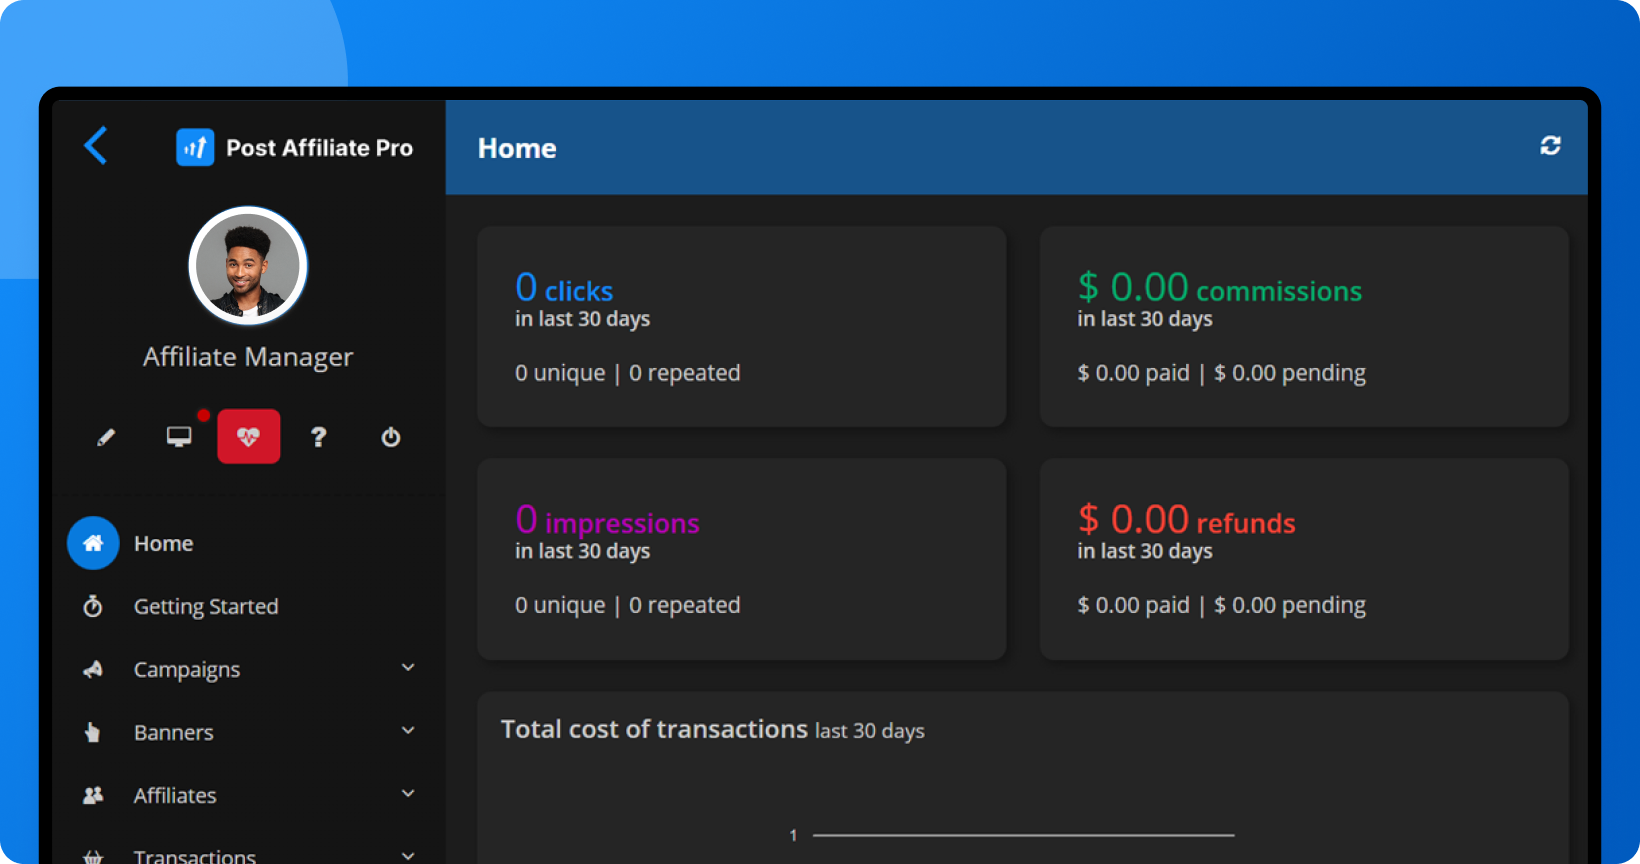Open the Banners menu item
Viewport: 1640px width, 864px height.
tap(174, 732)
